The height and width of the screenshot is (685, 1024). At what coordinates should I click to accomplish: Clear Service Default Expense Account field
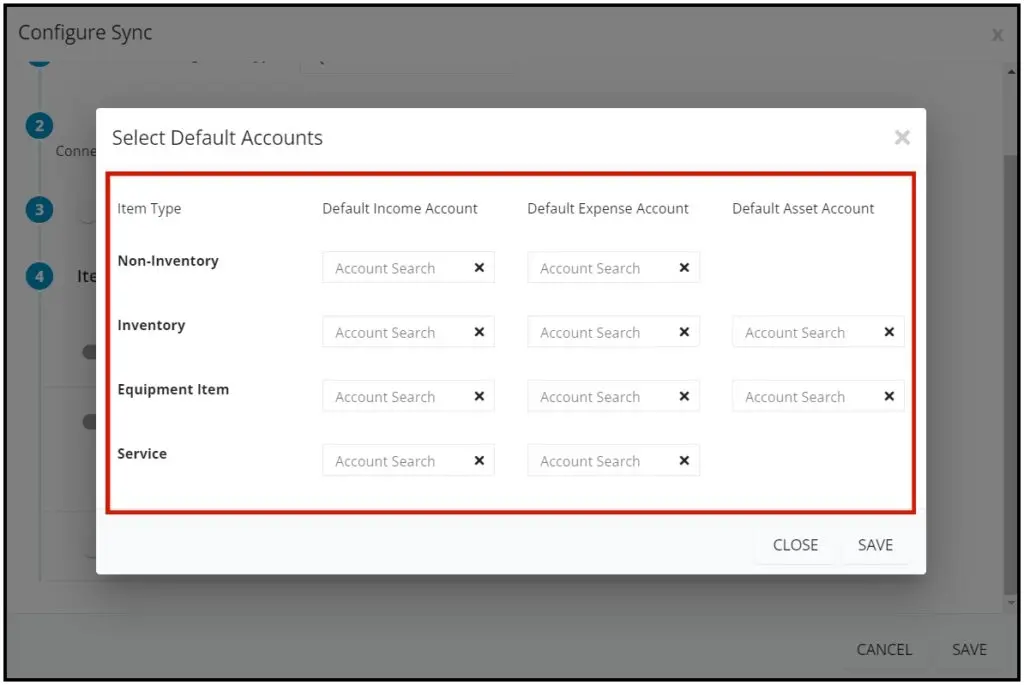click(x=684, y=460)
